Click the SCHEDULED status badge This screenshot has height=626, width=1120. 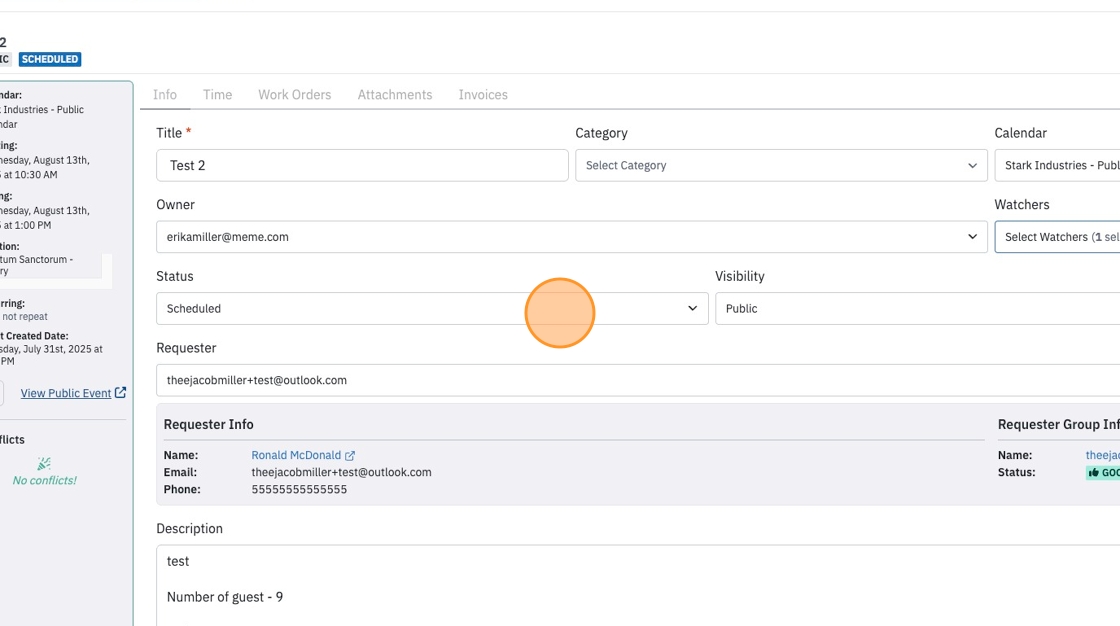point(50,59)
